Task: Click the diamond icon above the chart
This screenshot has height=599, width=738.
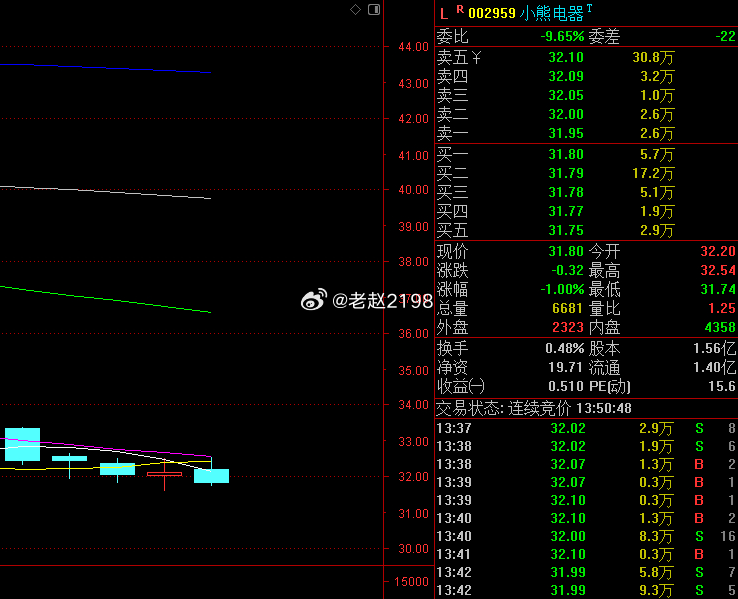Action: coord(355,9)
